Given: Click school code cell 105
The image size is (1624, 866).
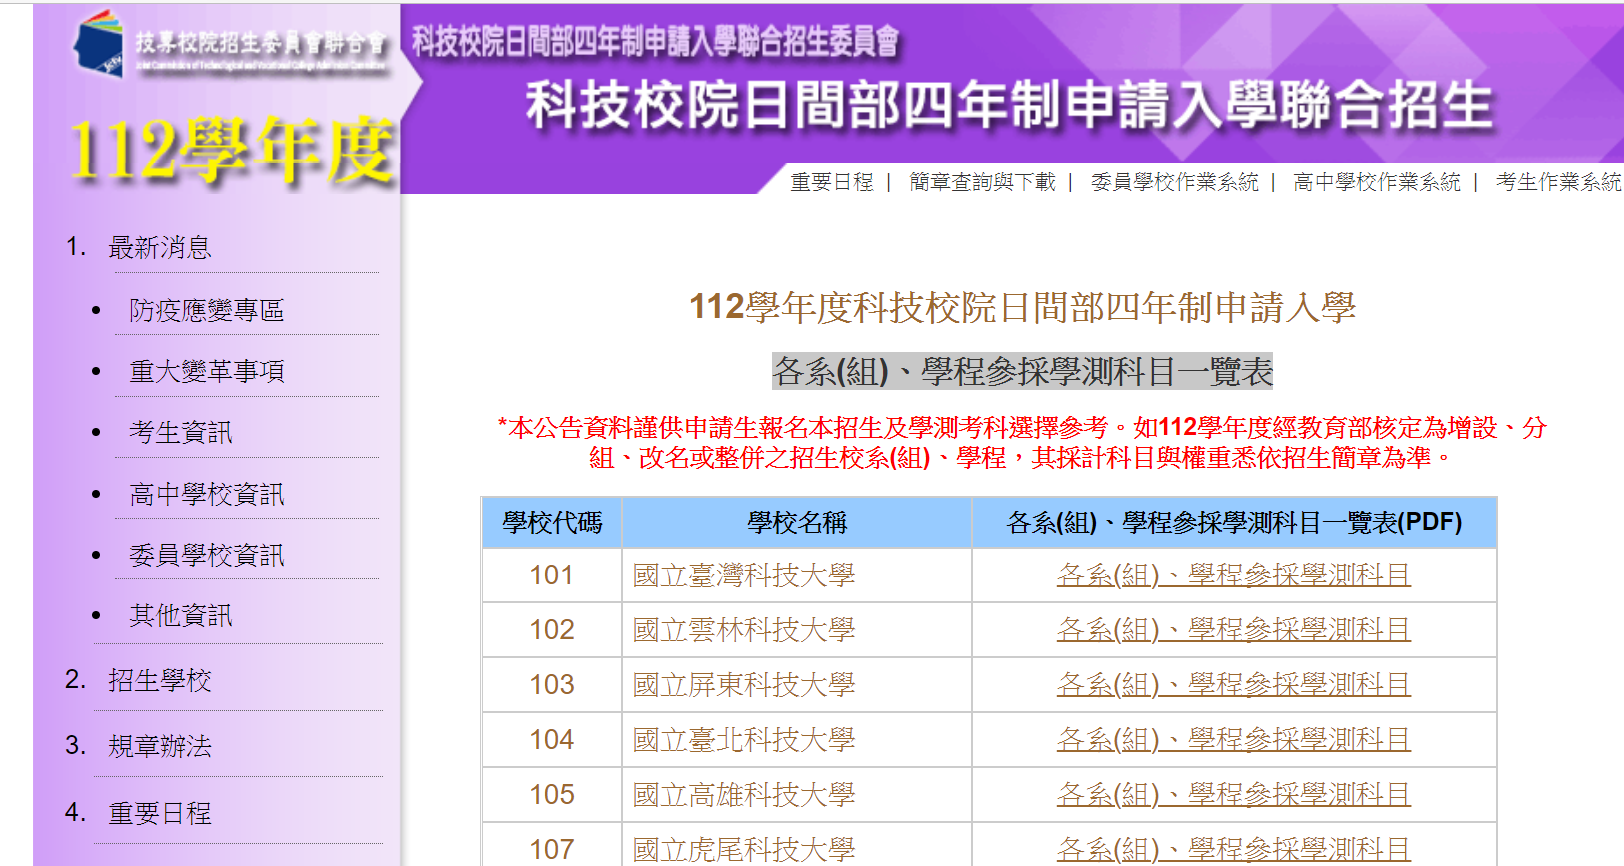Looking at the screenshot, I should coord(552,795).
